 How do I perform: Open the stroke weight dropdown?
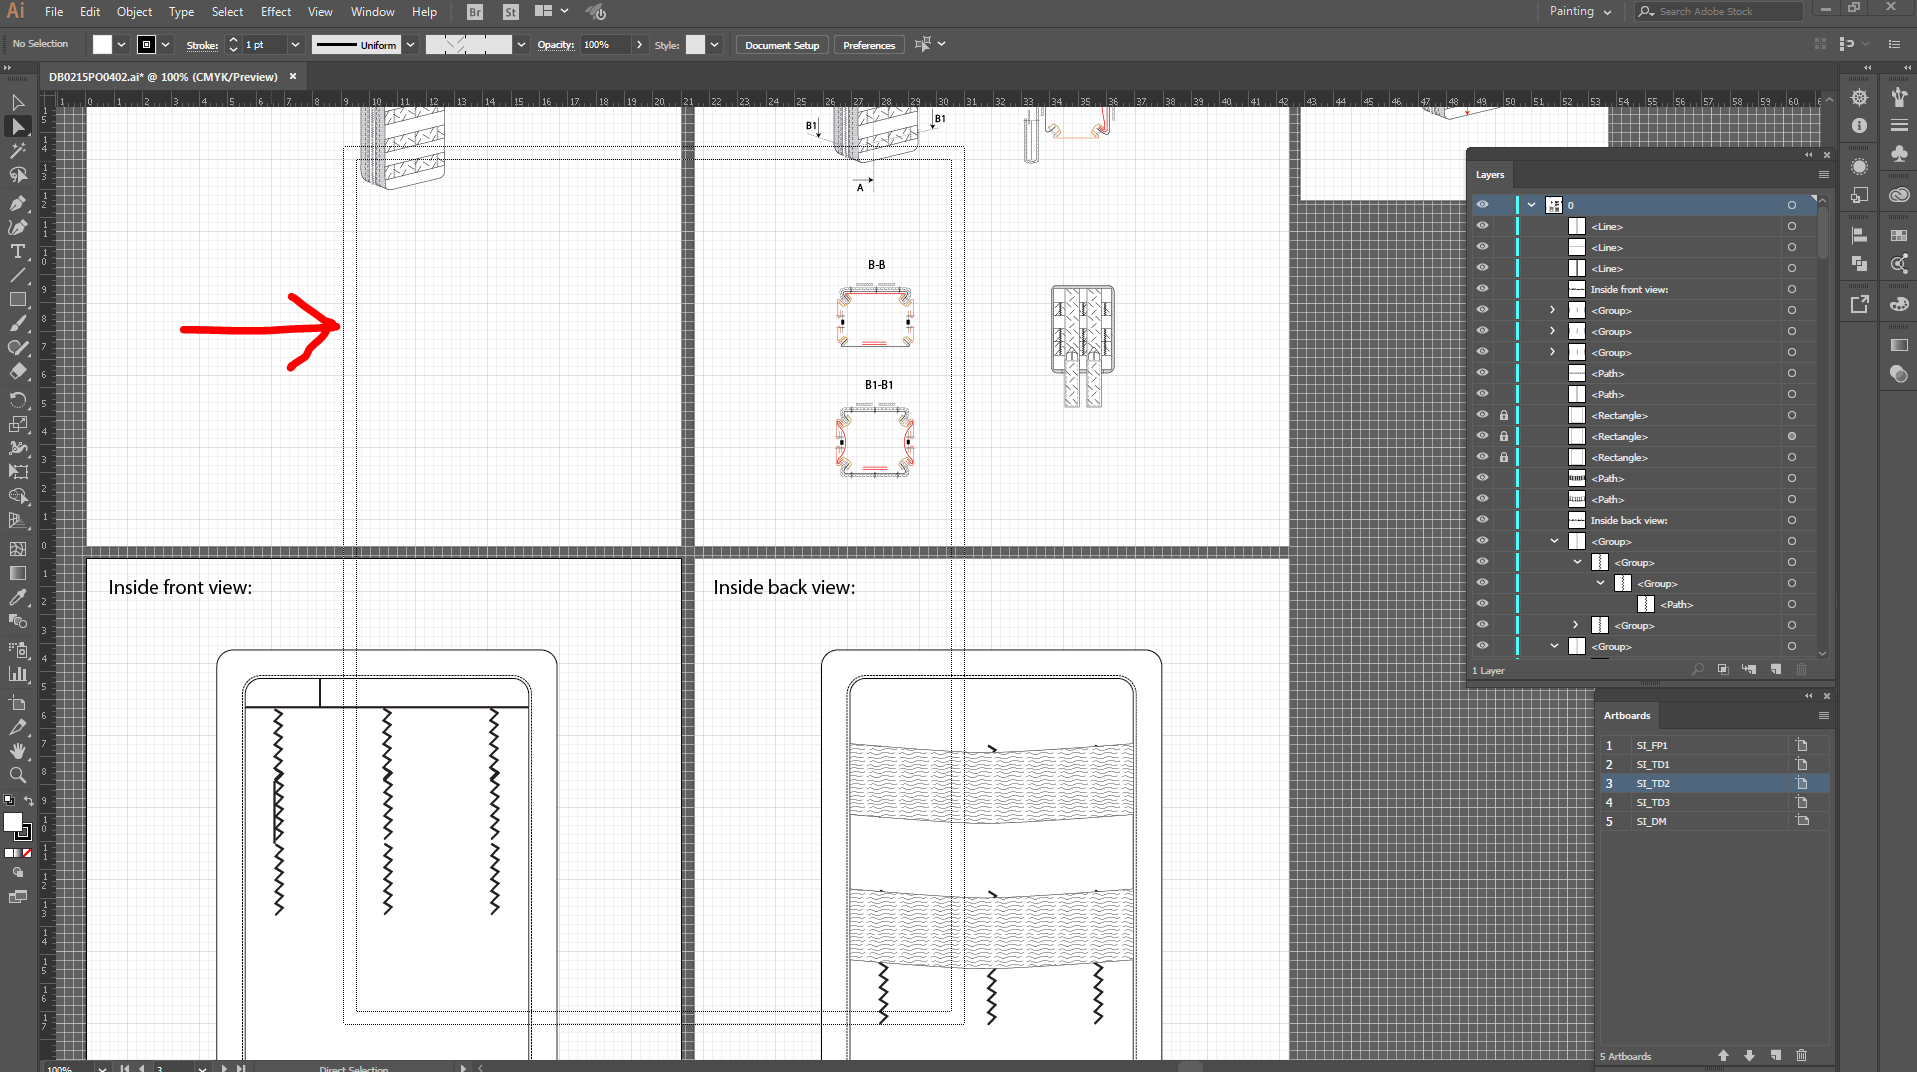pos(295,44)
